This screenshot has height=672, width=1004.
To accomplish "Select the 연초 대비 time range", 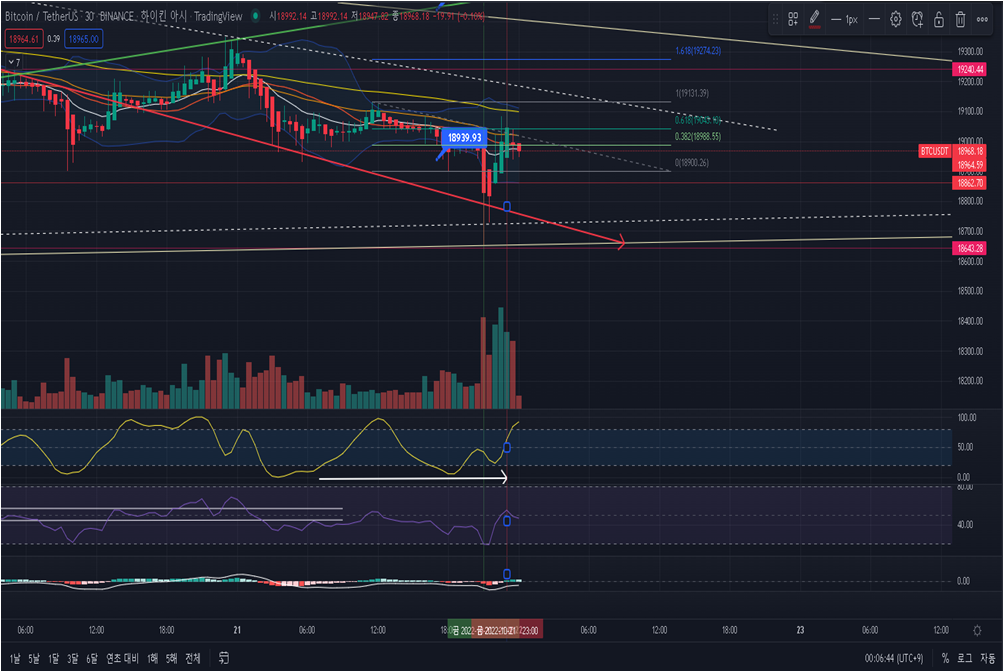I will coord(122,659).
